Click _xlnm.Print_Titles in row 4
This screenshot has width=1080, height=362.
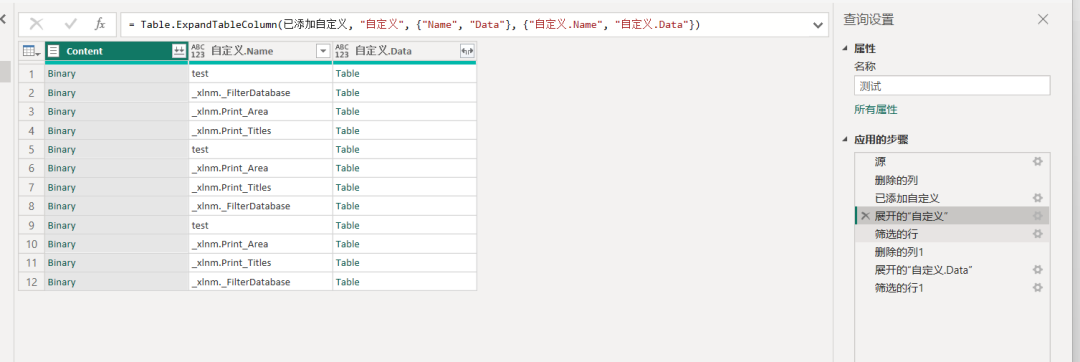coord(260,131)
